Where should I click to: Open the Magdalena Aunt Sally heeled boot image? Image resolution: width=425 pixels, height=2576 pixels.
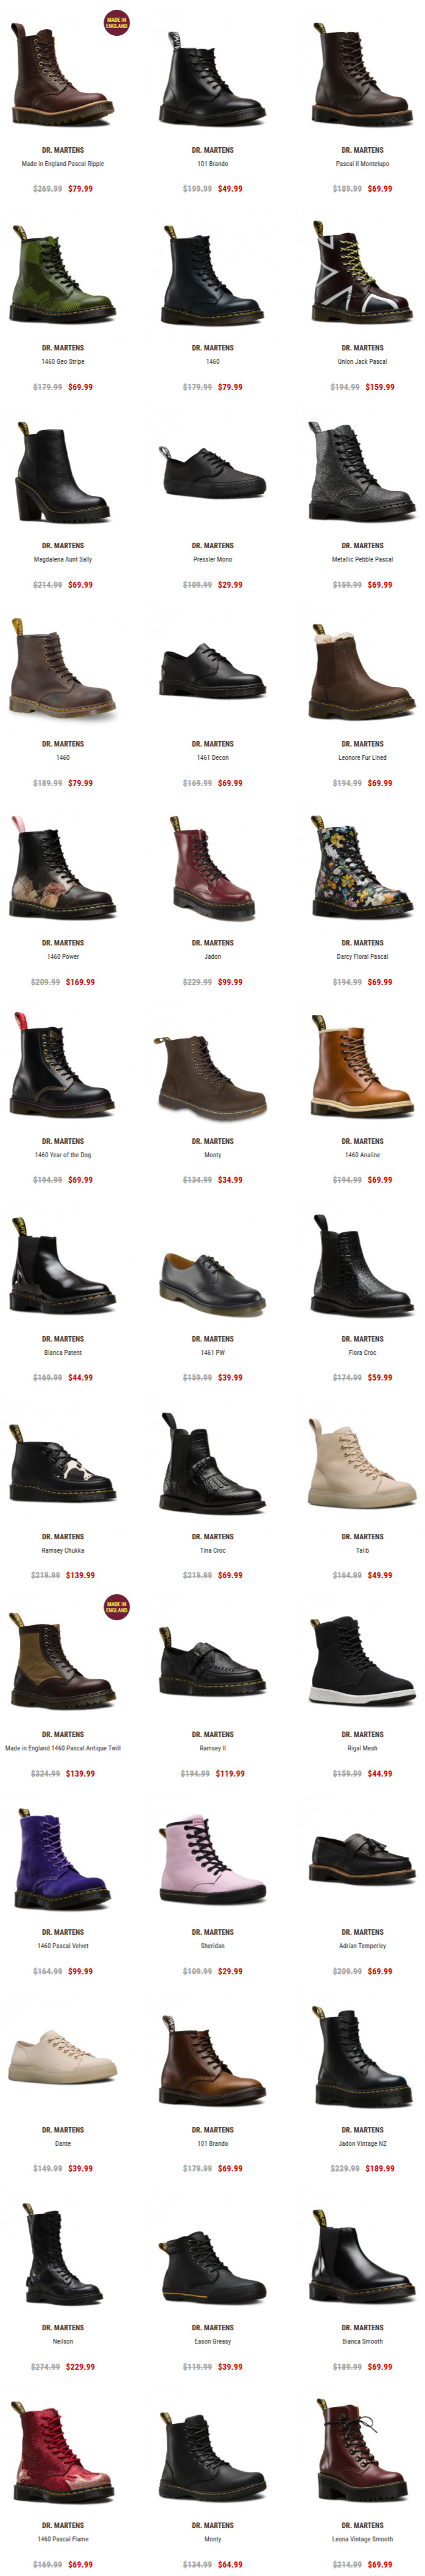point(62,471)
